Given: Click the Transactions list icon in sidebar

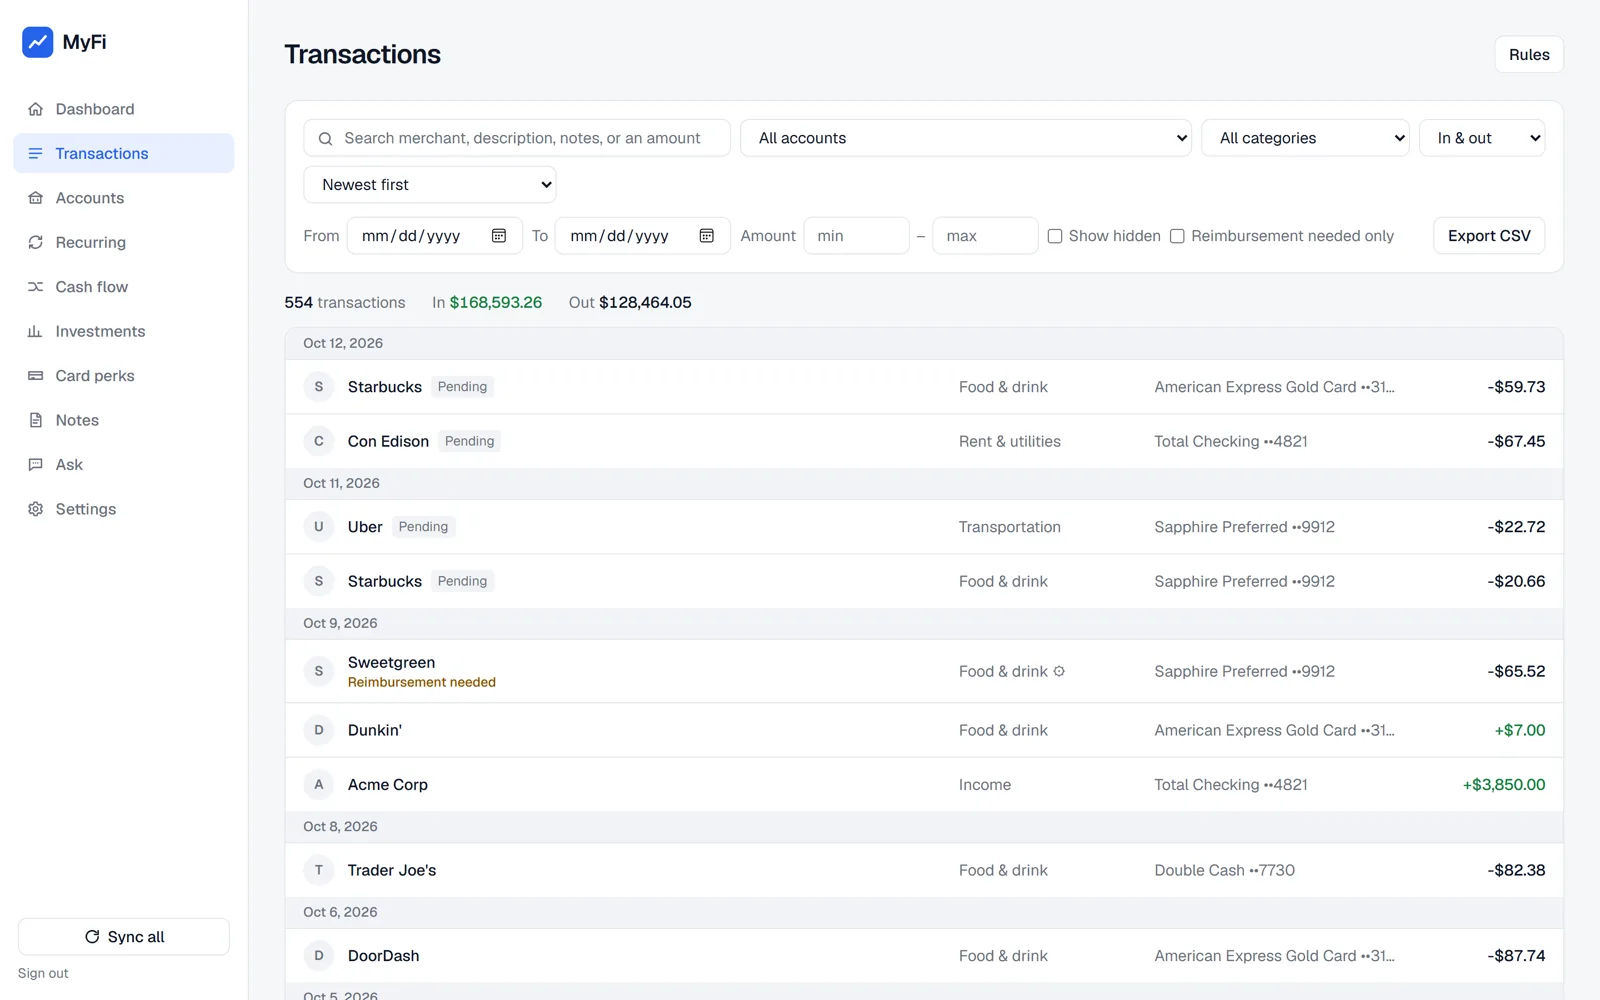Looking at the screenshot, I should coord(35,153).
